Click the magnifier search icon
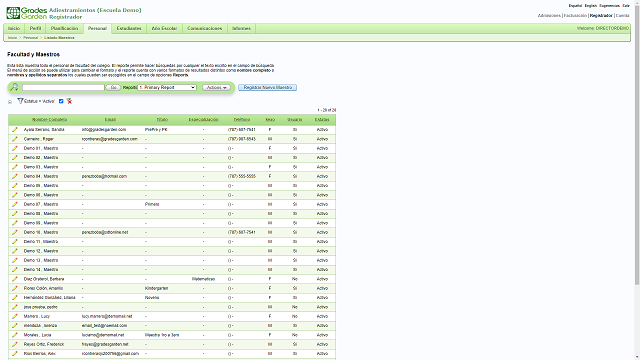Screen dimensions: 640x360 click(14, 87)
